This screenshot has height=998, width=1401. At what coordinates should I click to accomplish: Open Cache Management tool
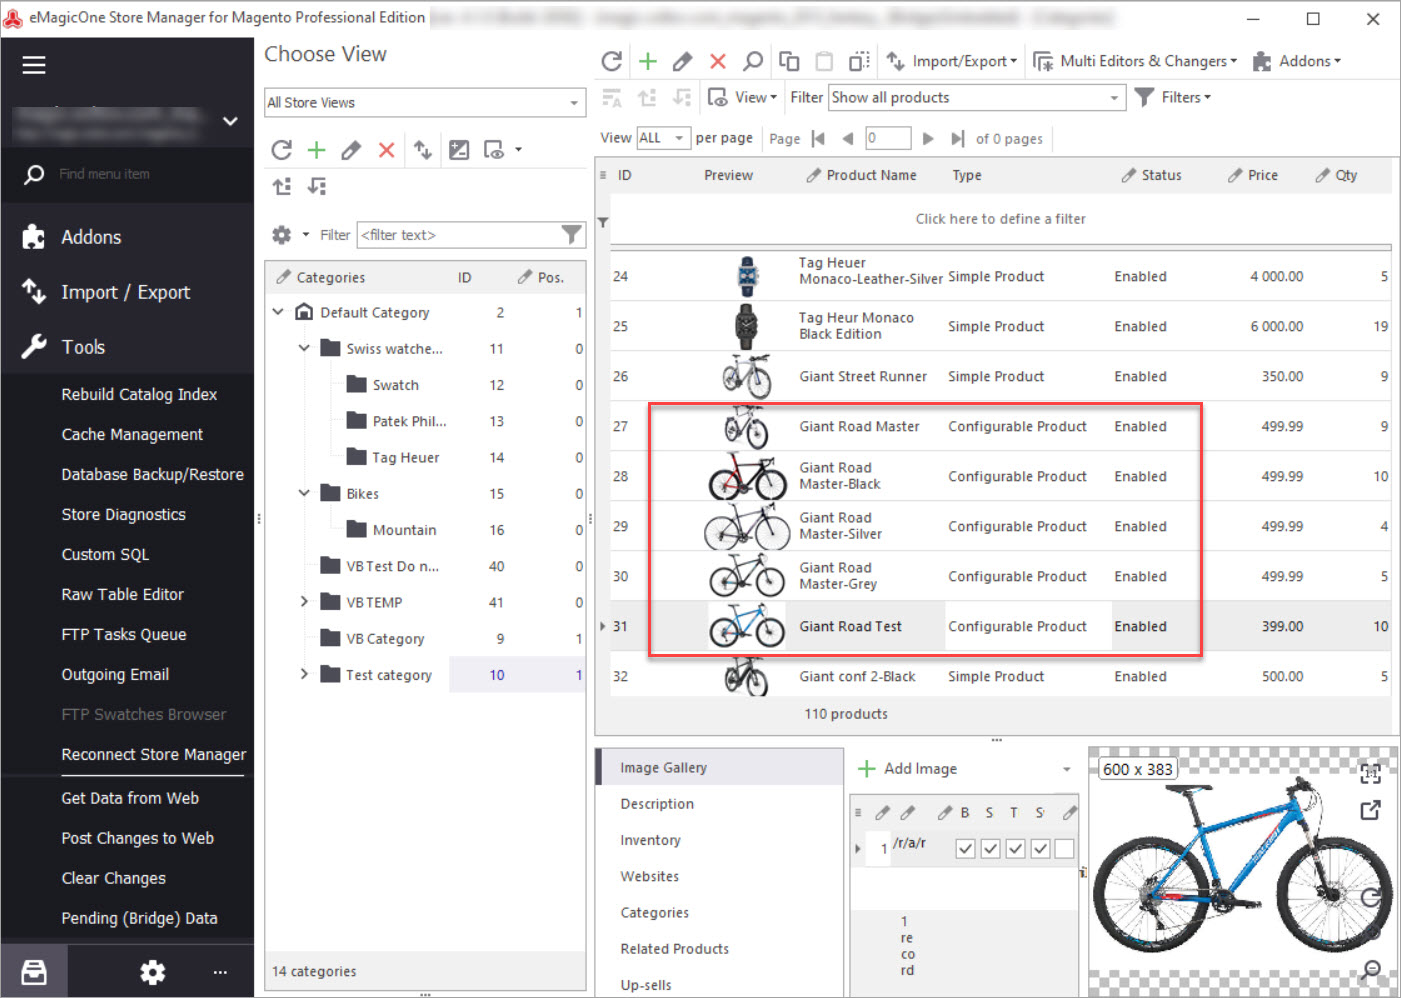pyautogui.click(x=132, y=435)
